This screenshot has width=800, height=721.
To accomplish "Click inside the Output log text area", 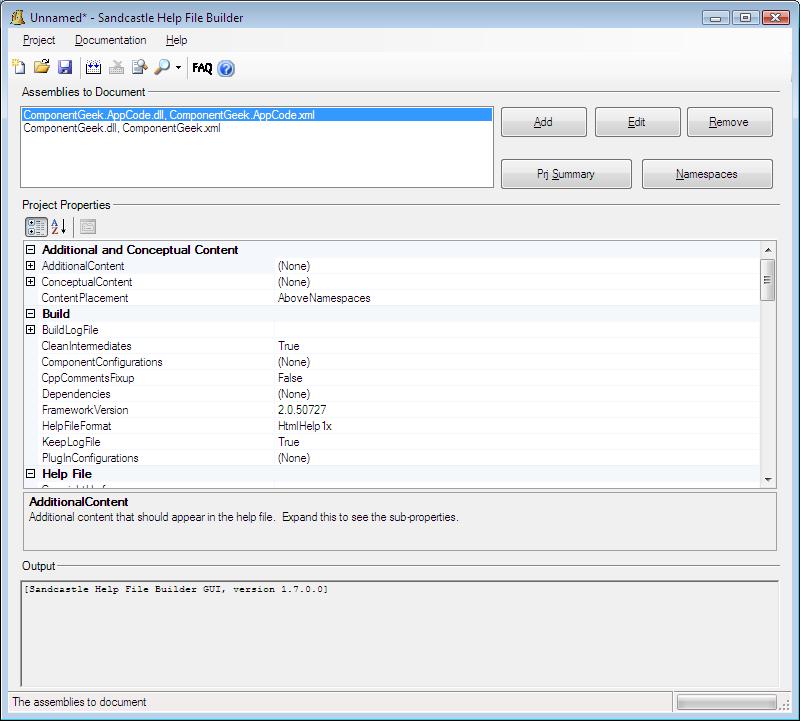I will 399,634.
